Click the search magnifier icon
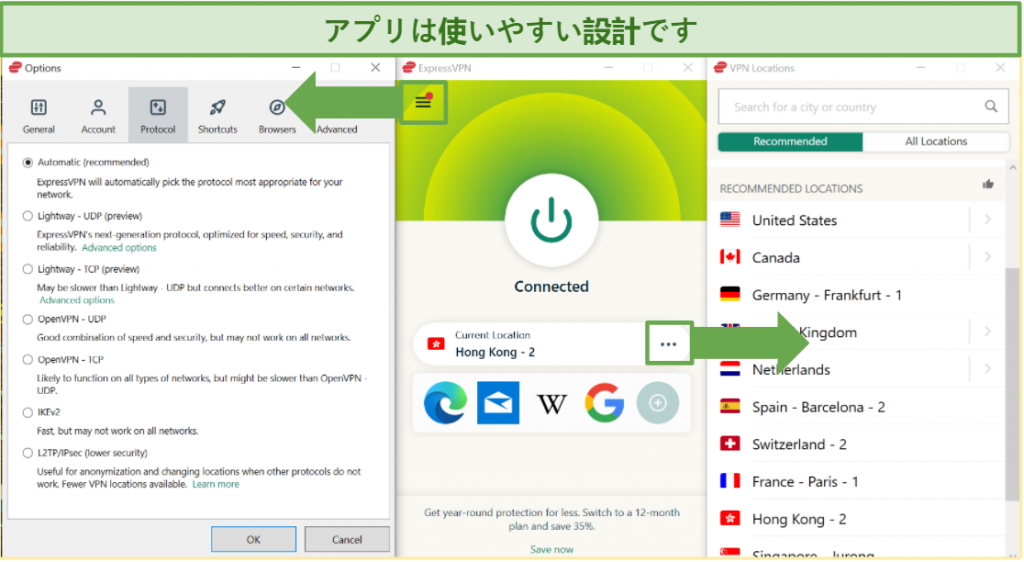Image resolution: width=1024 pixels, height=562 pixels. click(x=991, y=106)
